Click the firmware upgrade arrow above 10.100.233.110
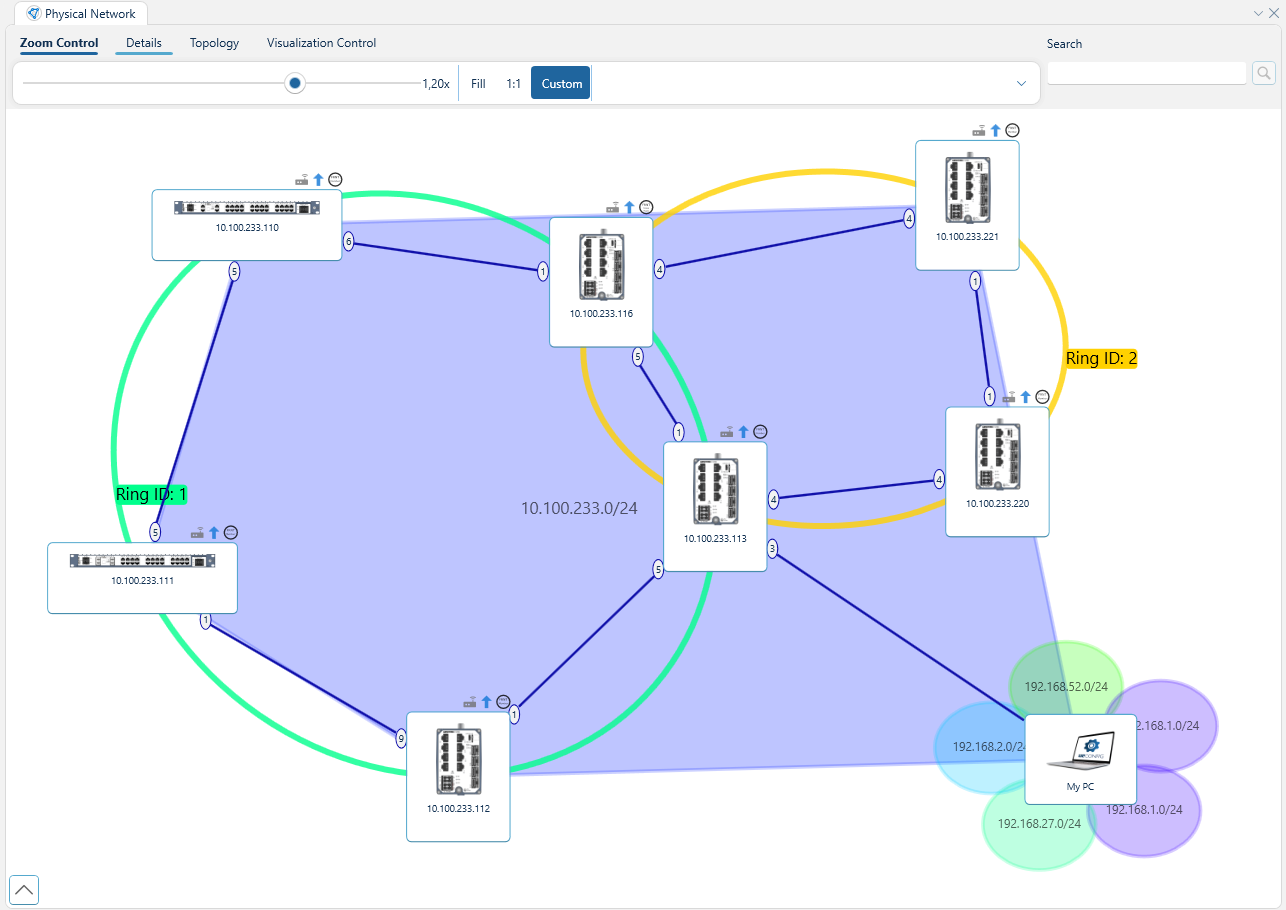This screenshot has height=910, width=1286. tap(317, 179)
